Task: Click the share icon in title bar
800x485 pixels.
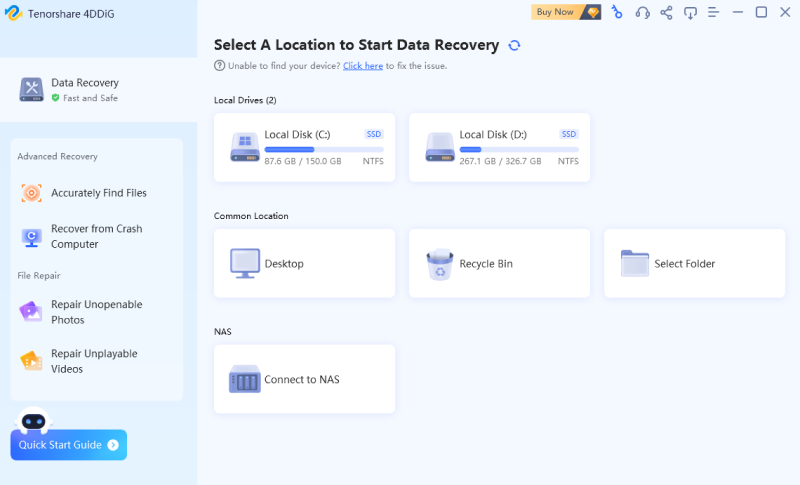Action: 666,12
